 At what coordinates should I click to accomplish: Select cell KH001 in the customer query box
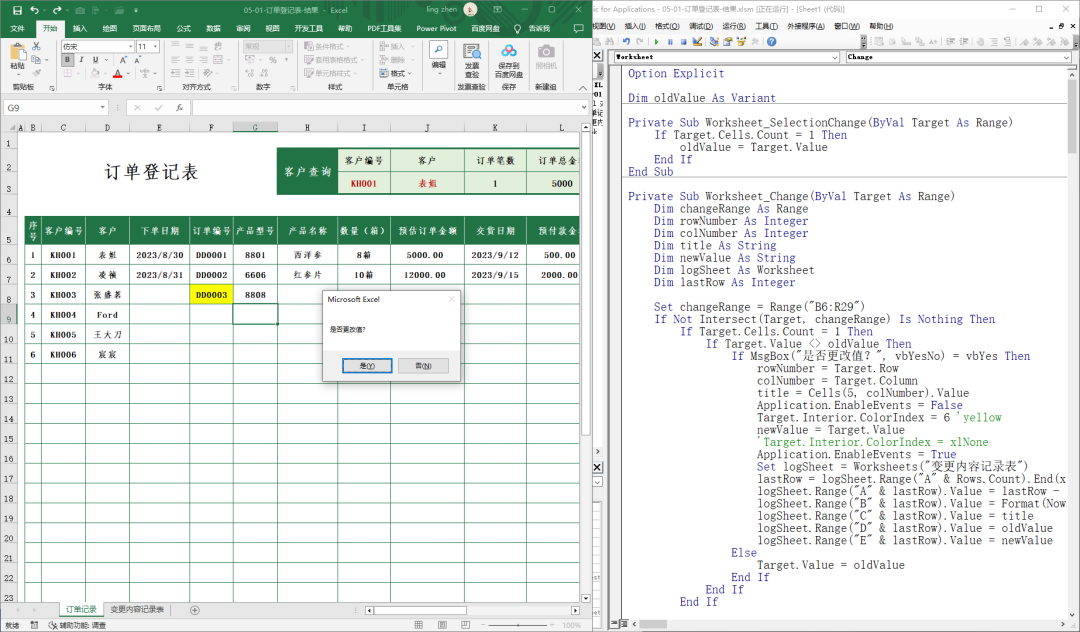tap(364, 183)
